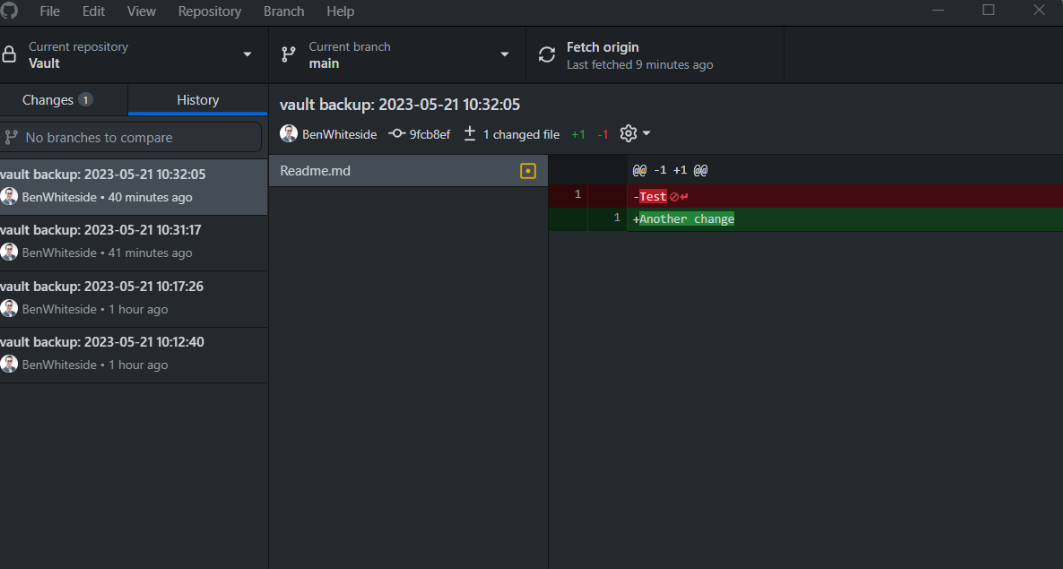1063x569 pixels.
Task: Click the branch icon next to main
Action: click(x=289, y=55)
